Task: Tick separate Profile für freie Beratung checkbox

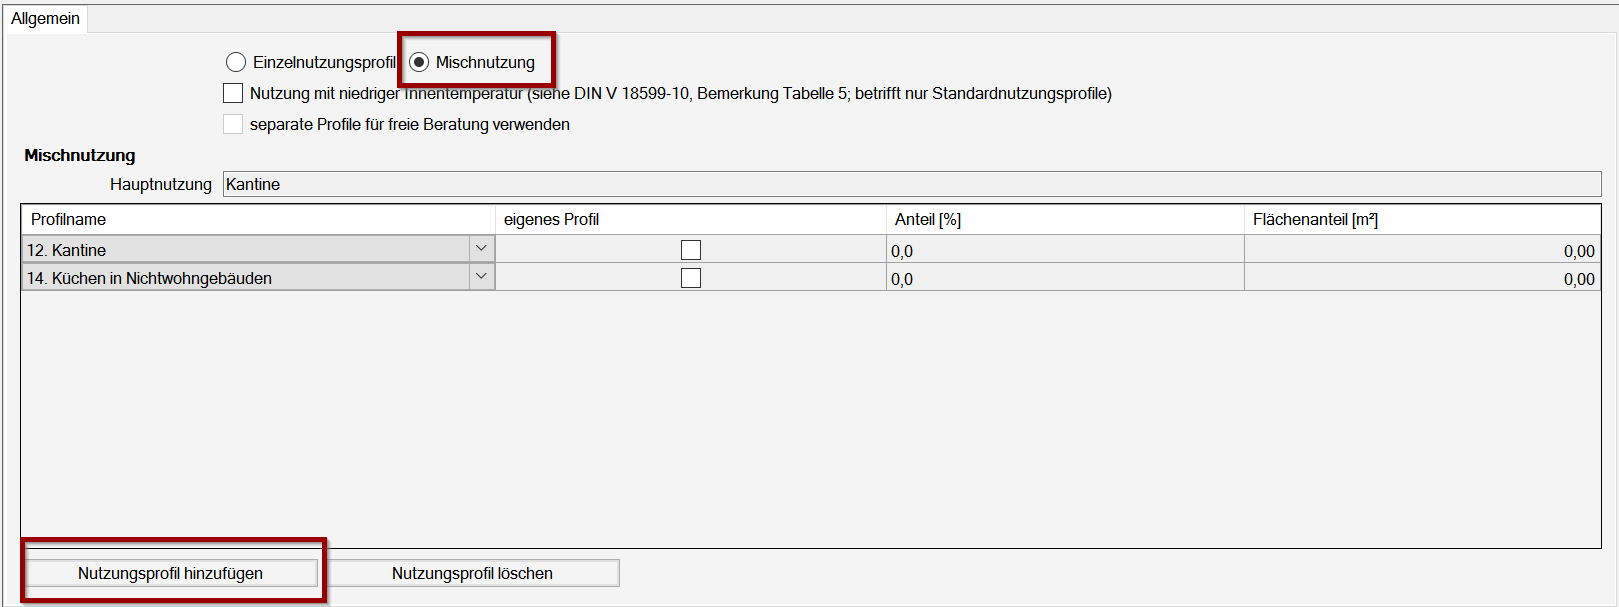Action: (x=233, y=124)
